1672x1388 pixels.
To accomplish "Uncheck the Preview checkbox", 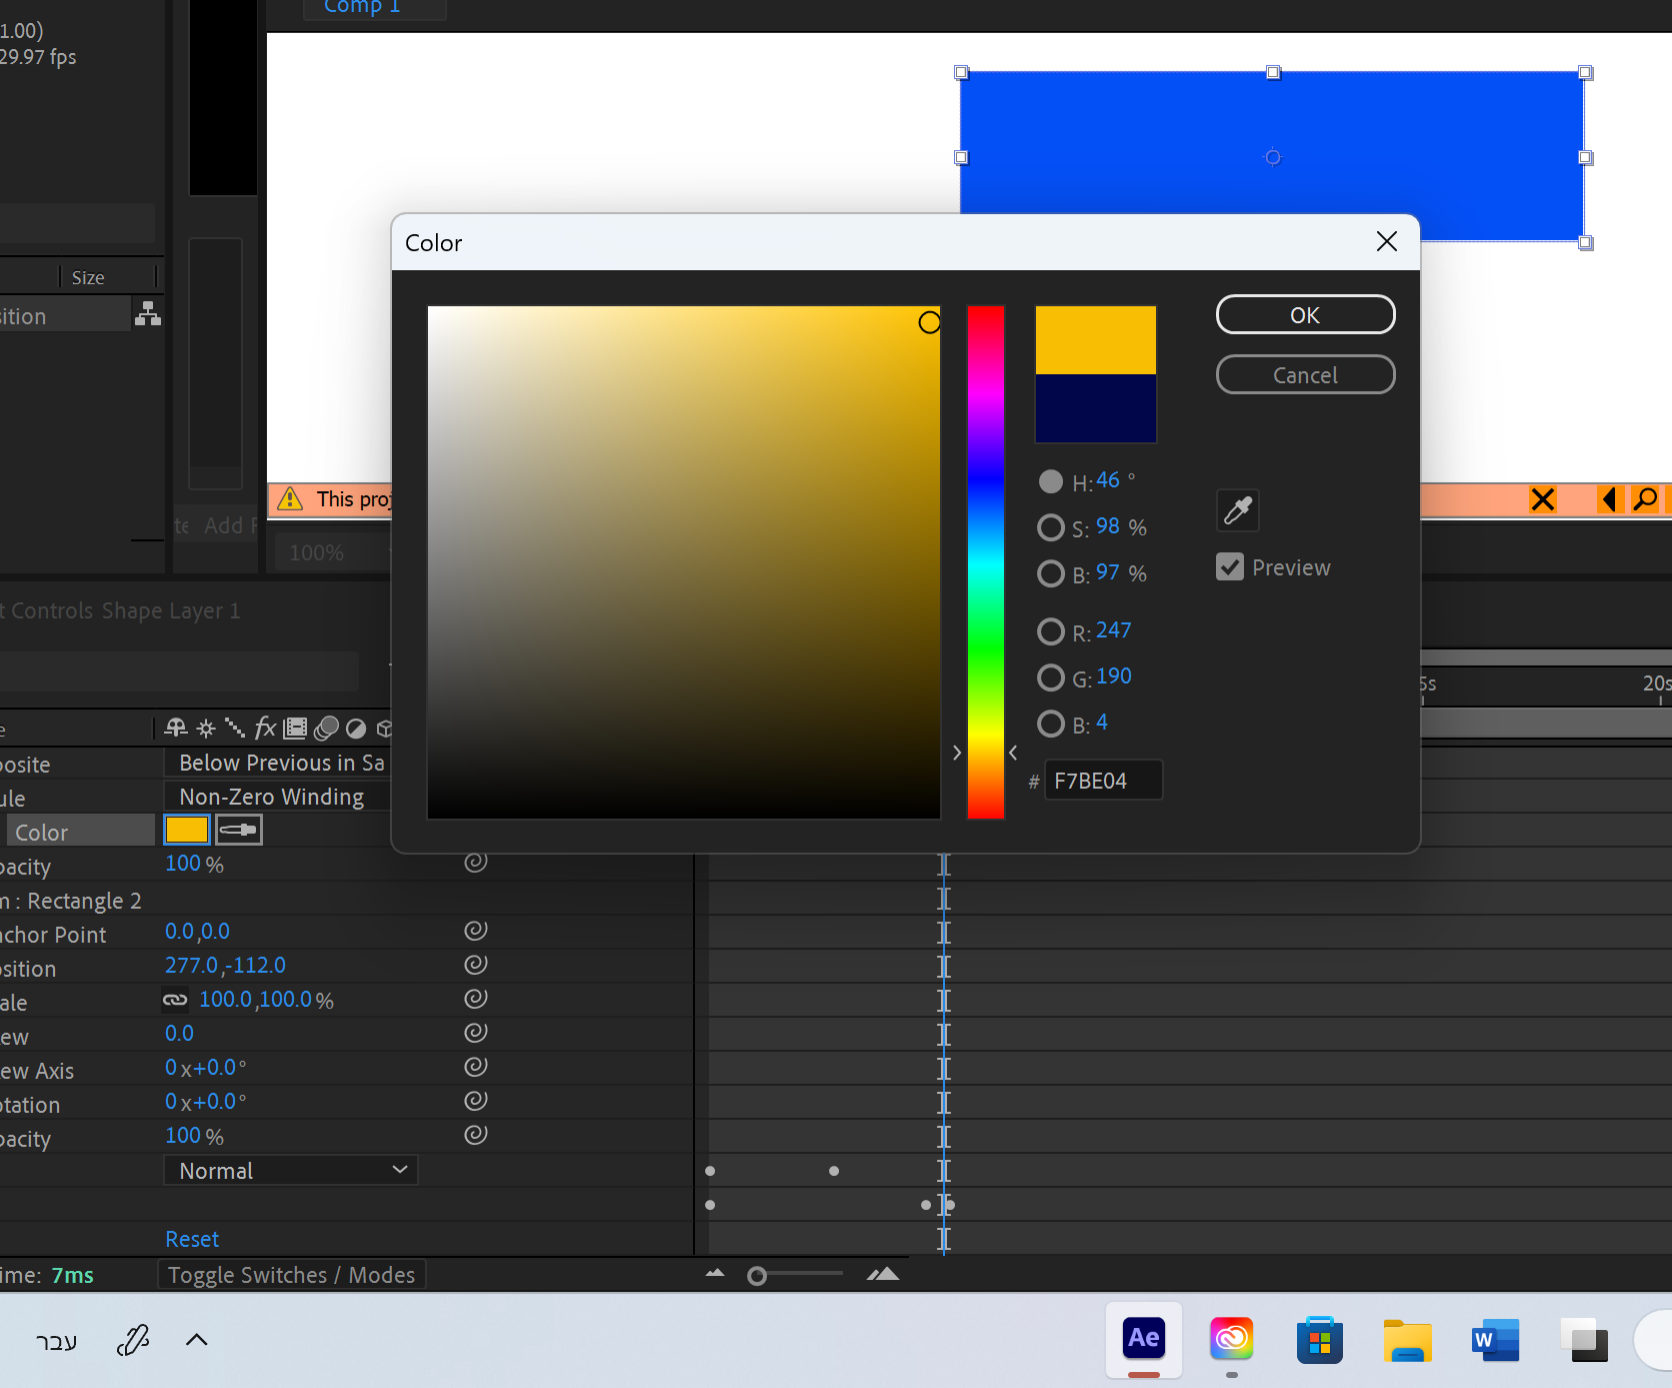I will pyautogui.click(x=1230, y=567).
